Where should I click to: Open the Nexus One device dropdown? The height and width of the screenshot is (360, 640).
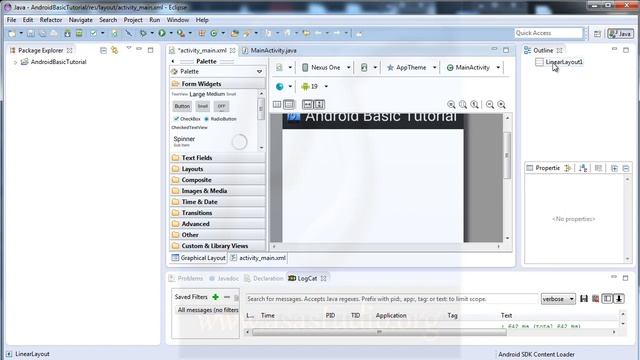click(349, 68)
